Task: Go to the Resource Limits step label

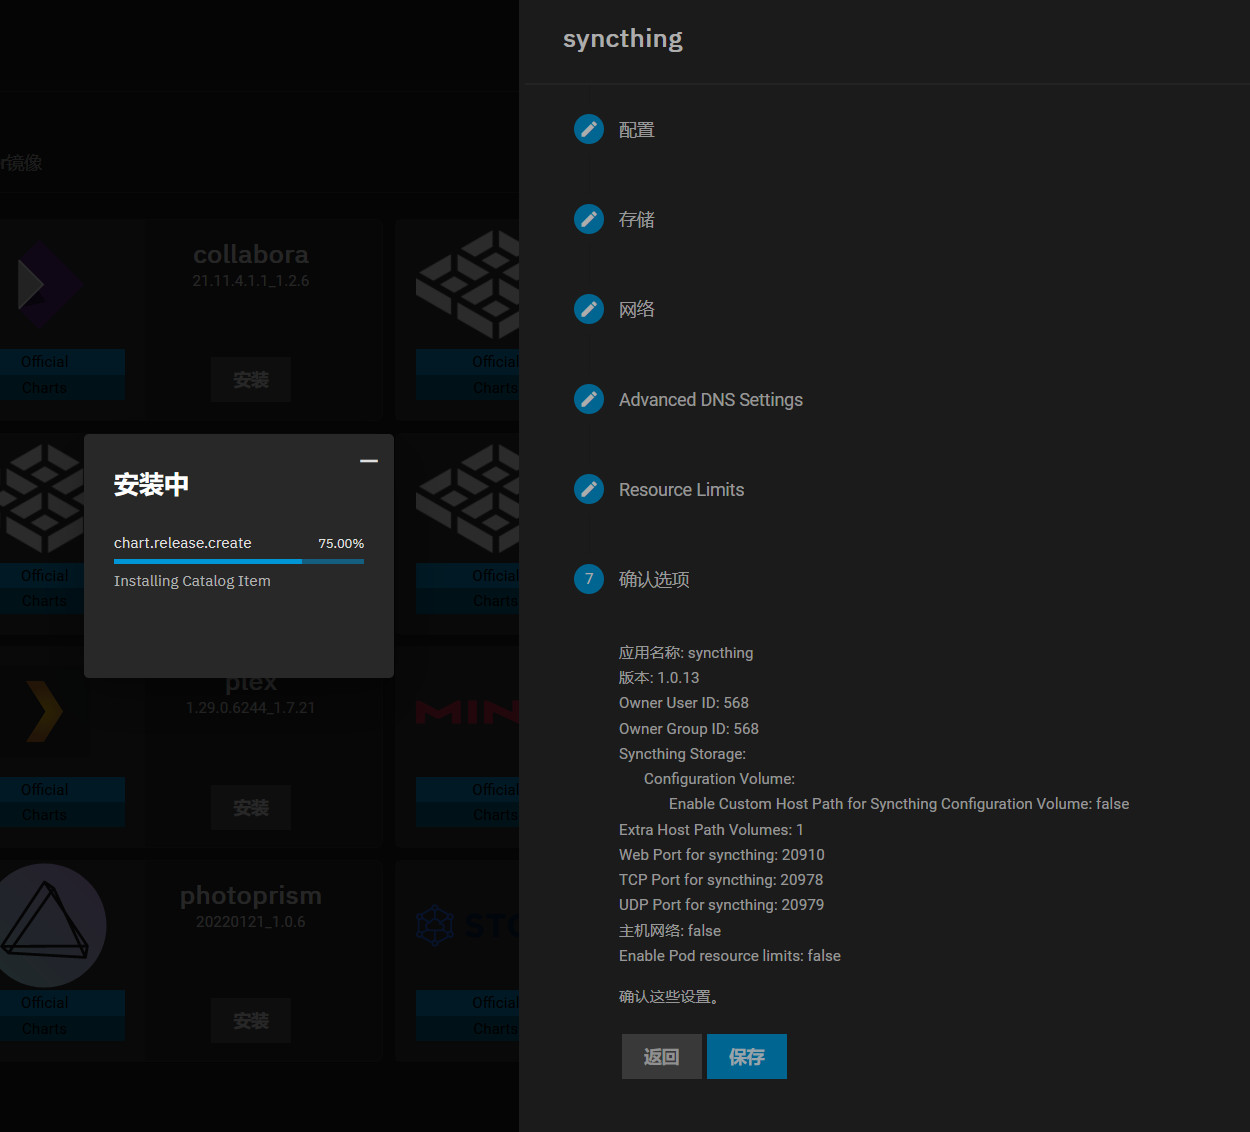Action: pos(682,490)
